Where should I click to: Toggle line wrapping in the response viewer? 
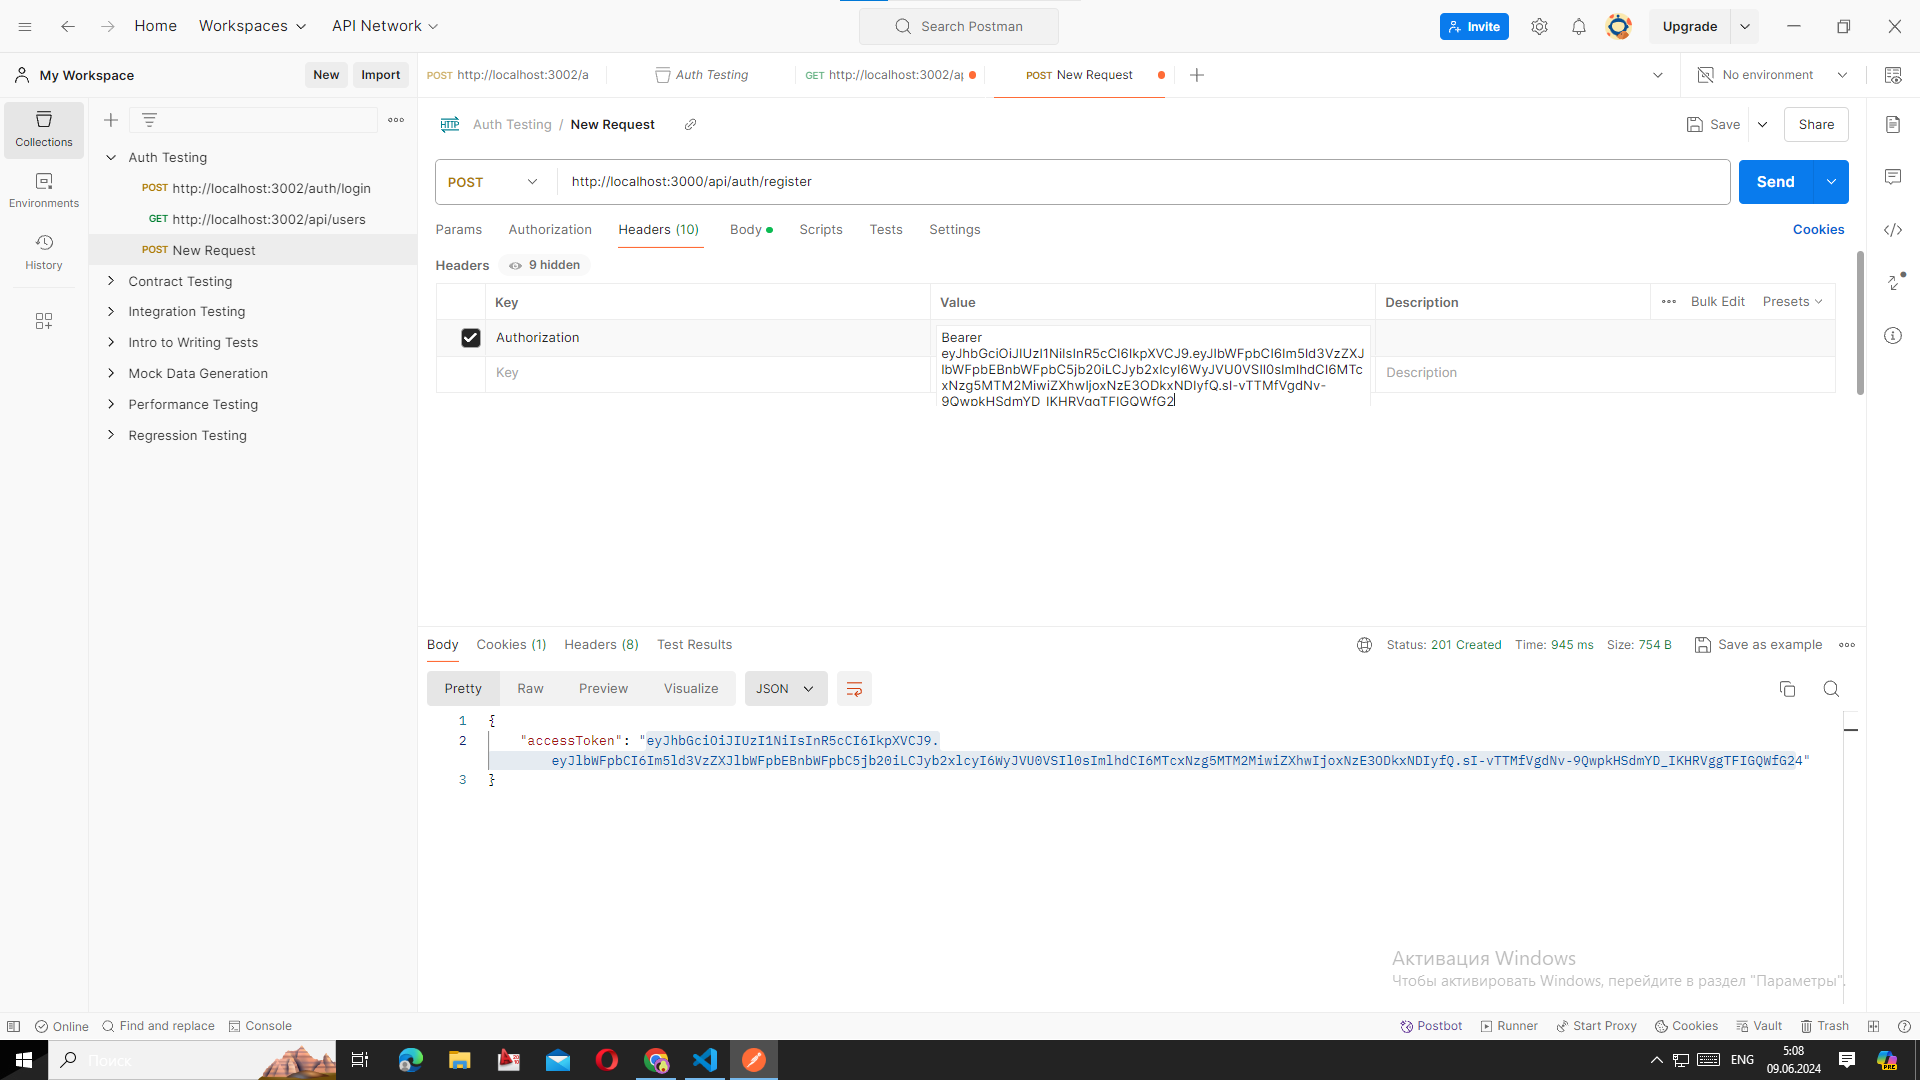(x=854, y=688)
